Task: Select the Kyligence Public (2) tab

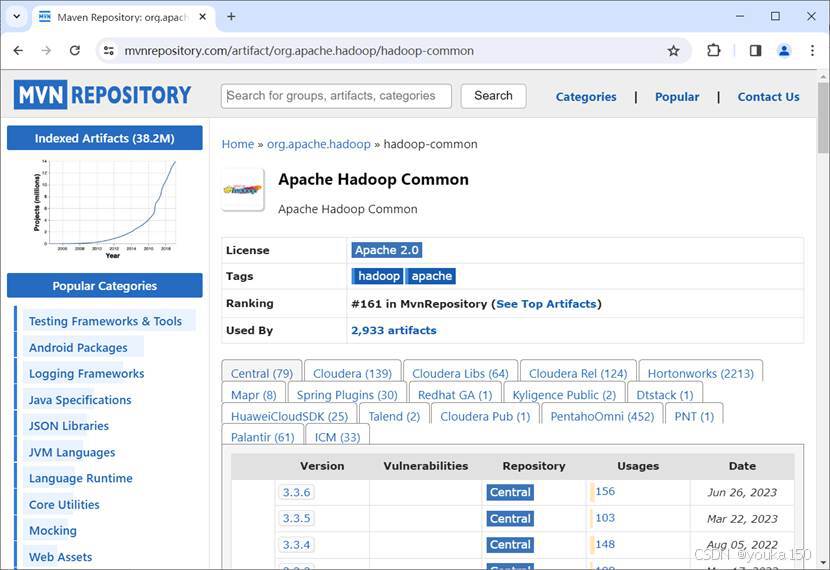Action: coord(564,395)
